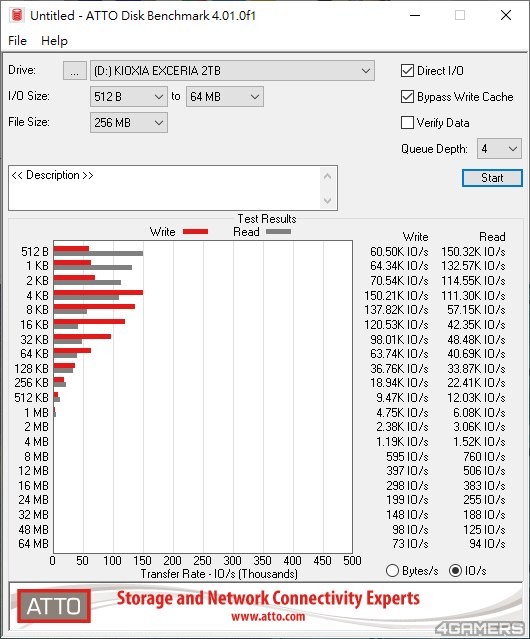Open the 512 B I/O size dropdown
The image size is (530, 639).
[129, 97]
